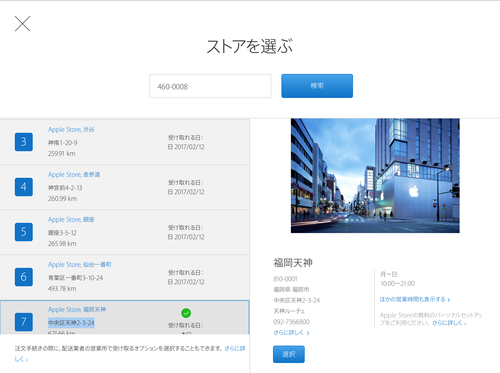Click distance text 260.99 km
Screen dimensions: 500x373
(62, 199)
